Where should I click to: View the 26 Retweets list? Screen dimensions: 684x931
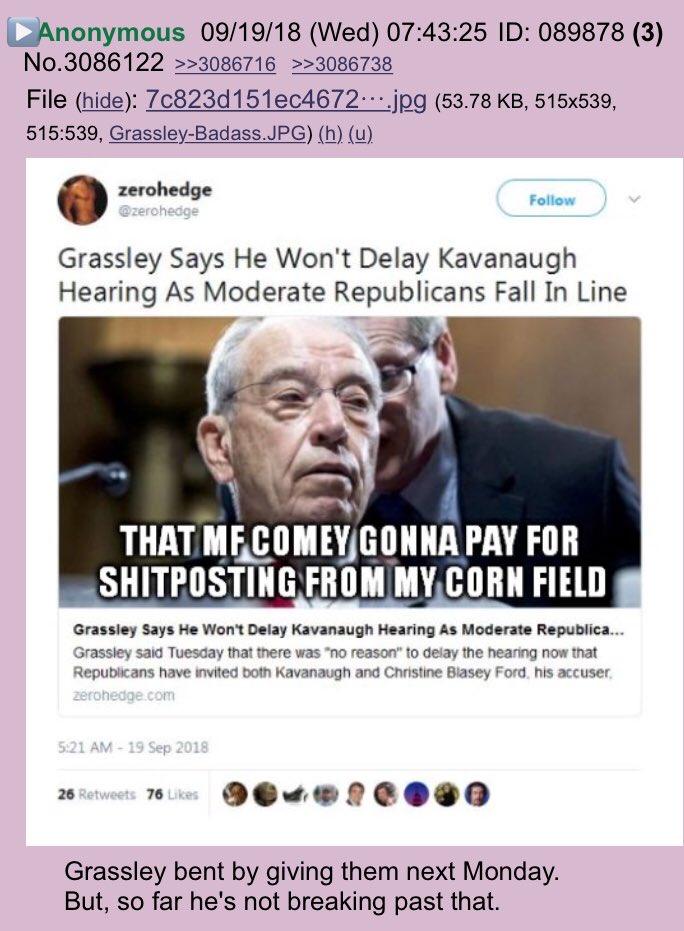[97, 794]
